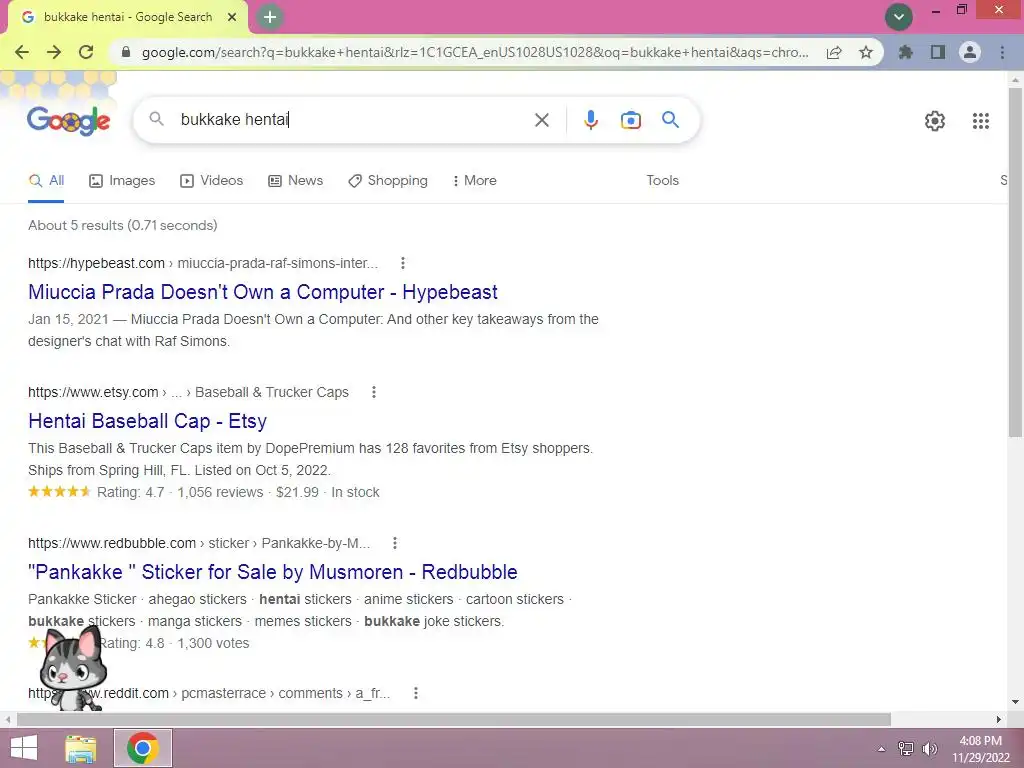Image resolution: width=1024 pixels, height=768 pixels.
Task: Open the search Tools options
Action: (x=662, y=180)
